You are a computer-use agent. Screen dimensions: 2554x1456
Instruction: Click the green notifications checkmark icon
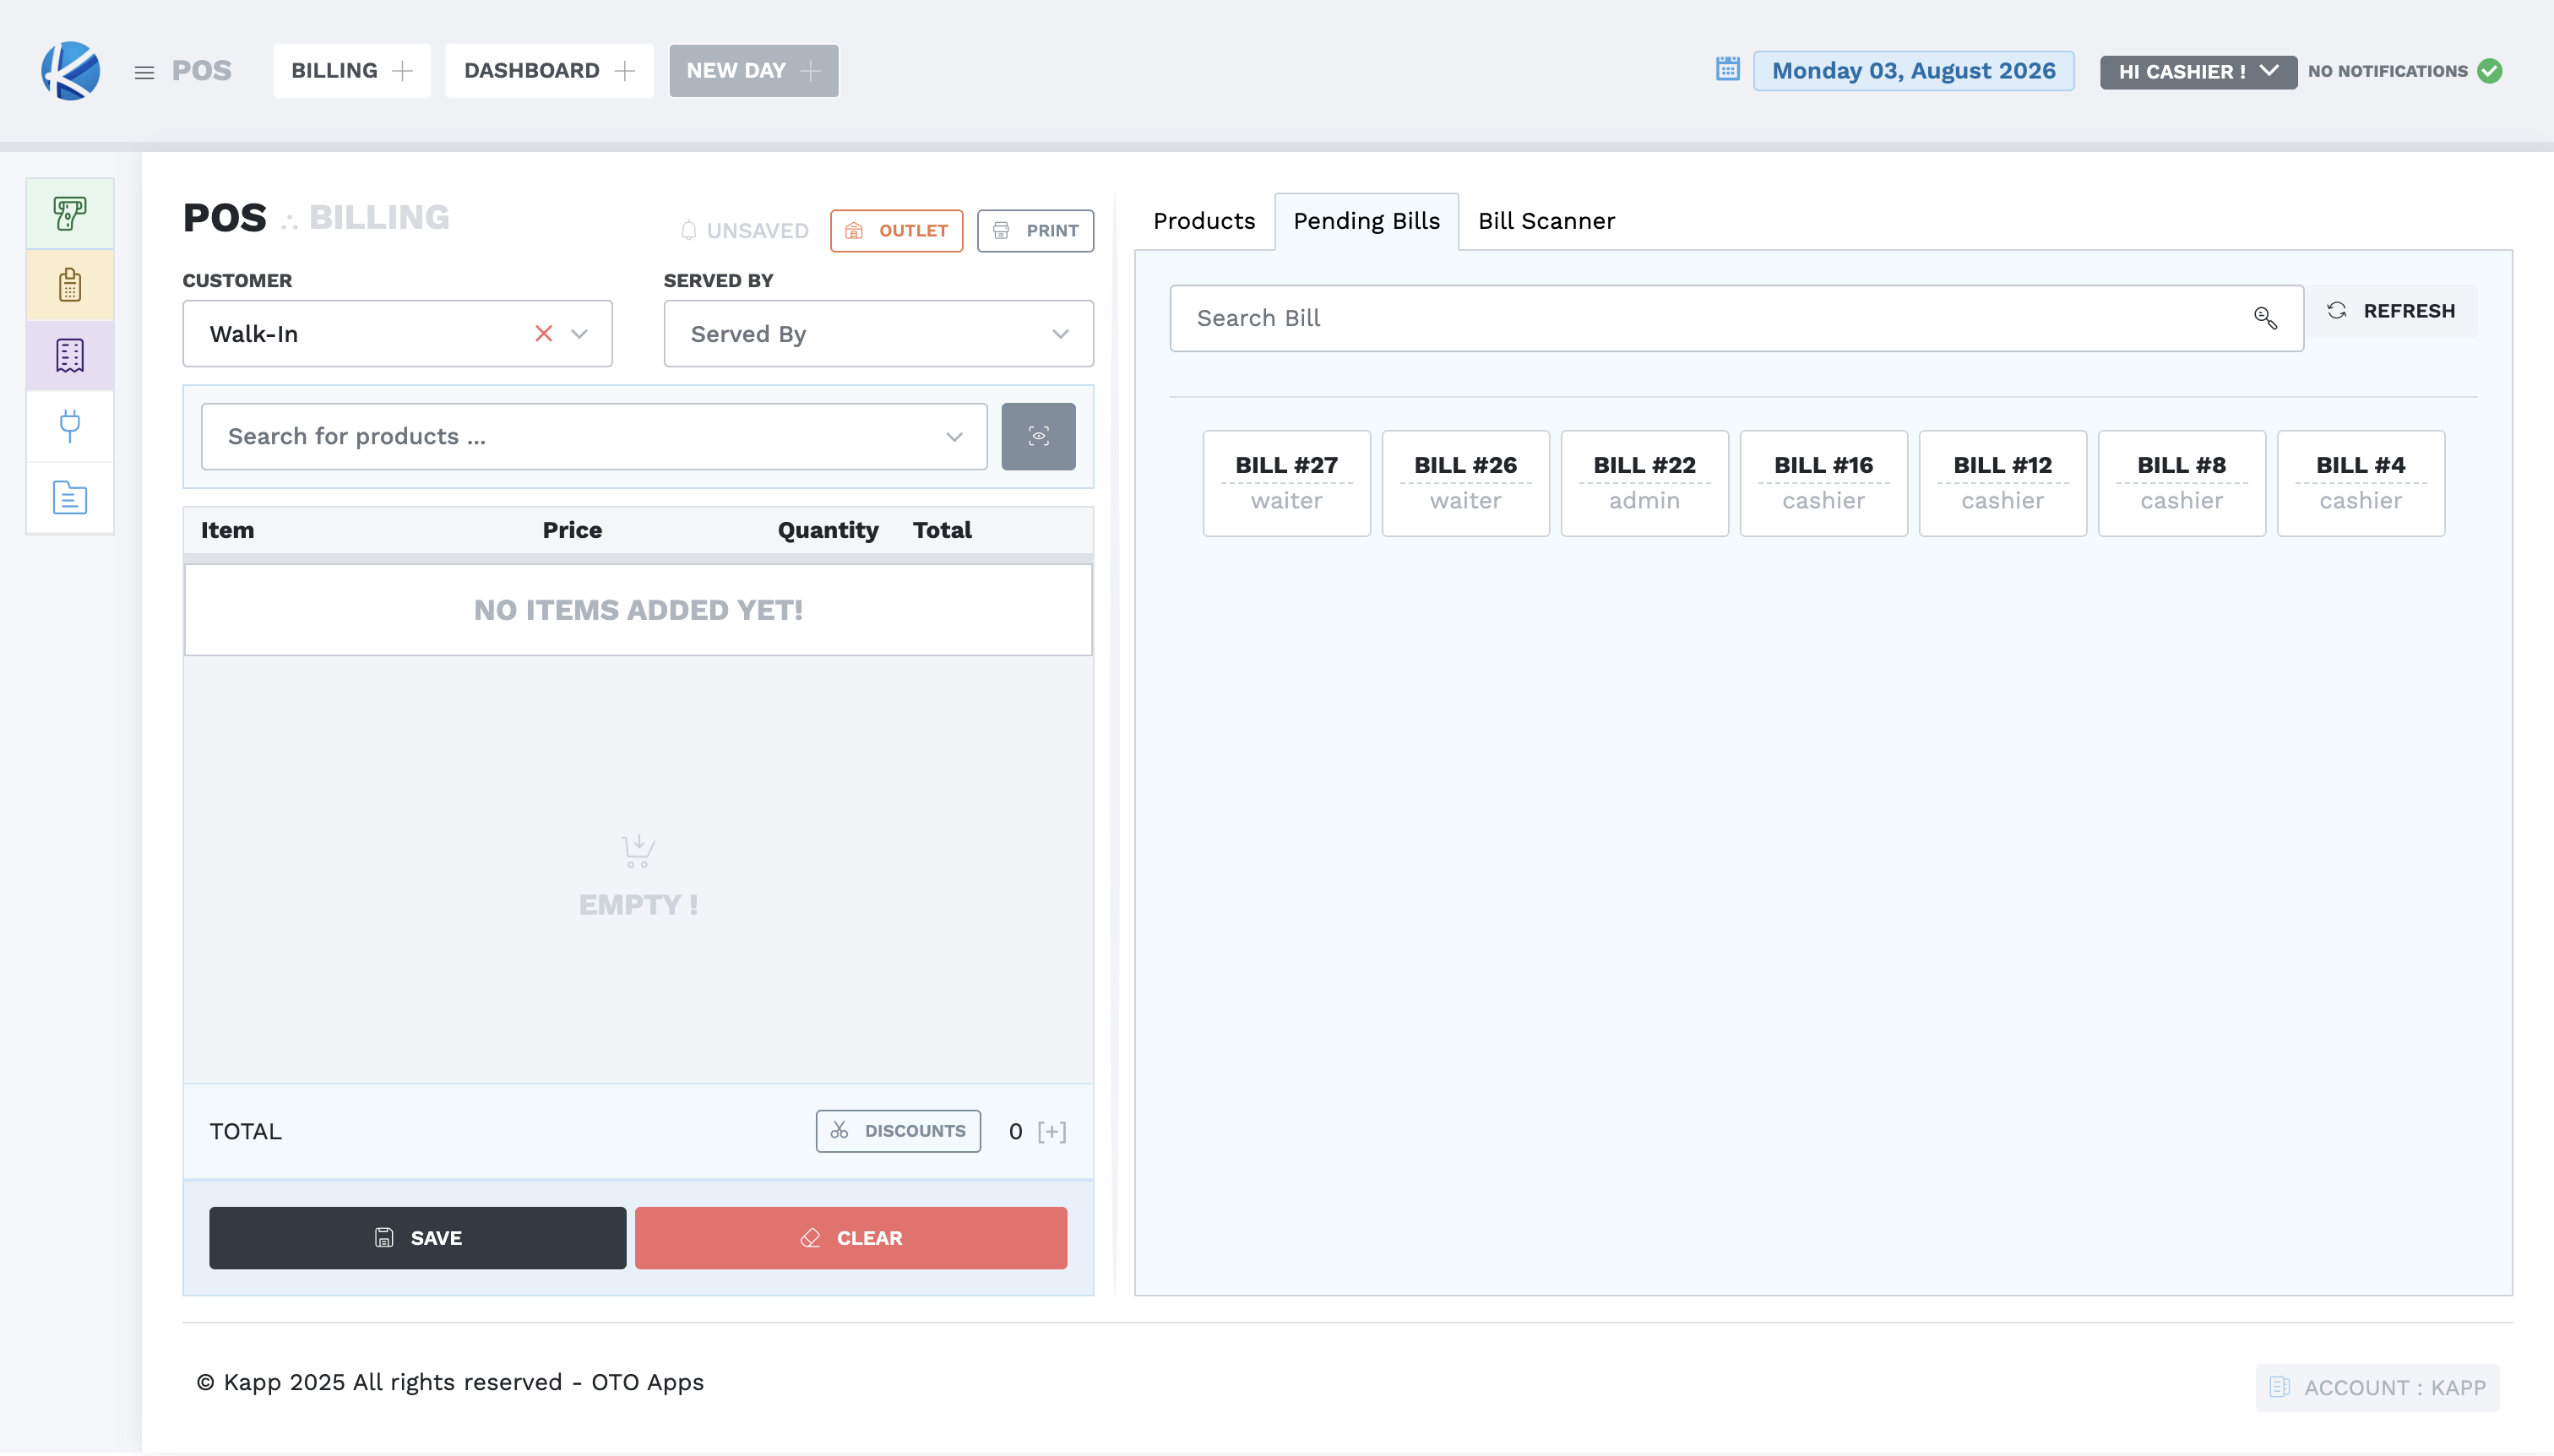[2490, 71]
